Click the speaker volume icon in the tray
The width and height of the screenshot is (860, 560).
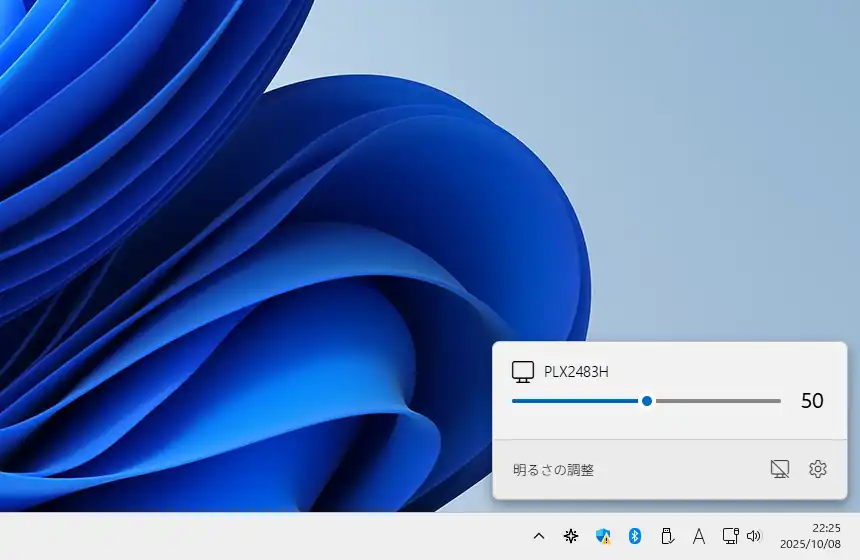pyautogui.click(x=754, y=536)
